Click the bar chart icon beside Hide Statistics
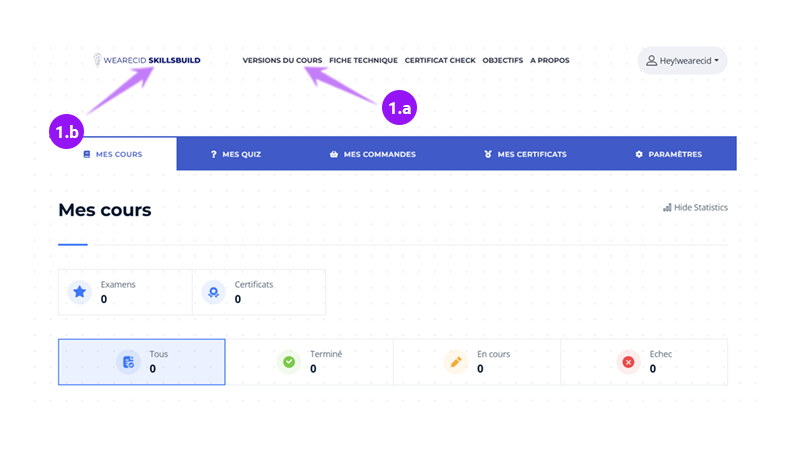 click(x=667, y=208)
